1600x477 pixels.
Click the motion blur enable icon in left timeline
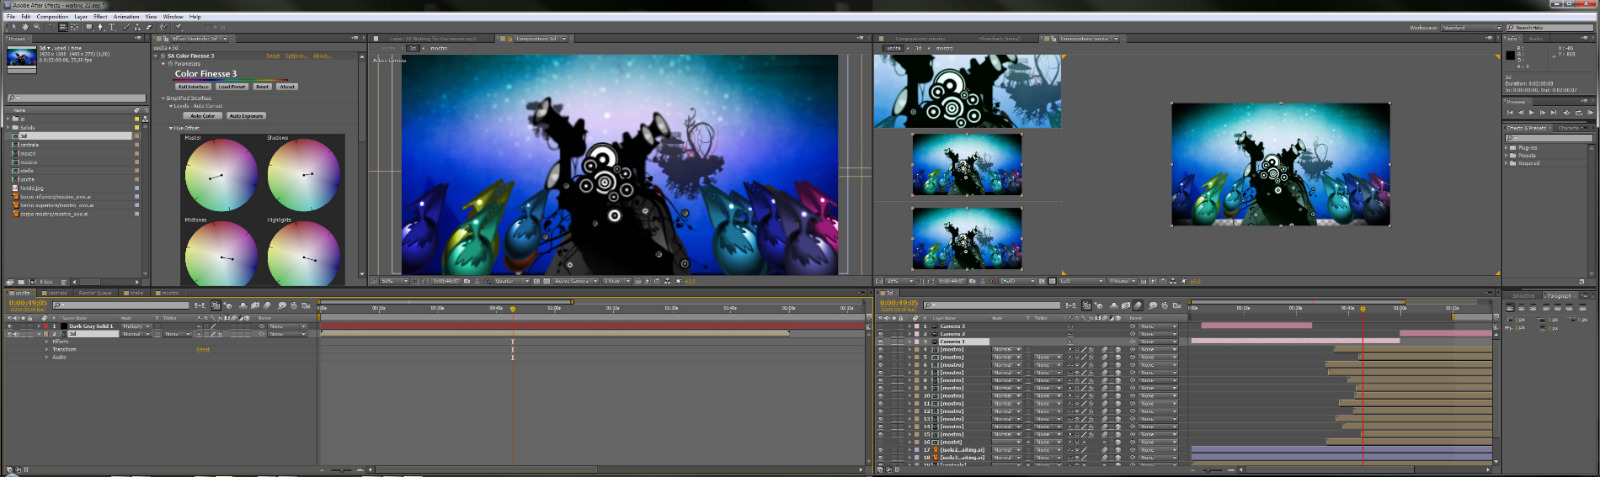pyautogui.click(x=267, y=305)
